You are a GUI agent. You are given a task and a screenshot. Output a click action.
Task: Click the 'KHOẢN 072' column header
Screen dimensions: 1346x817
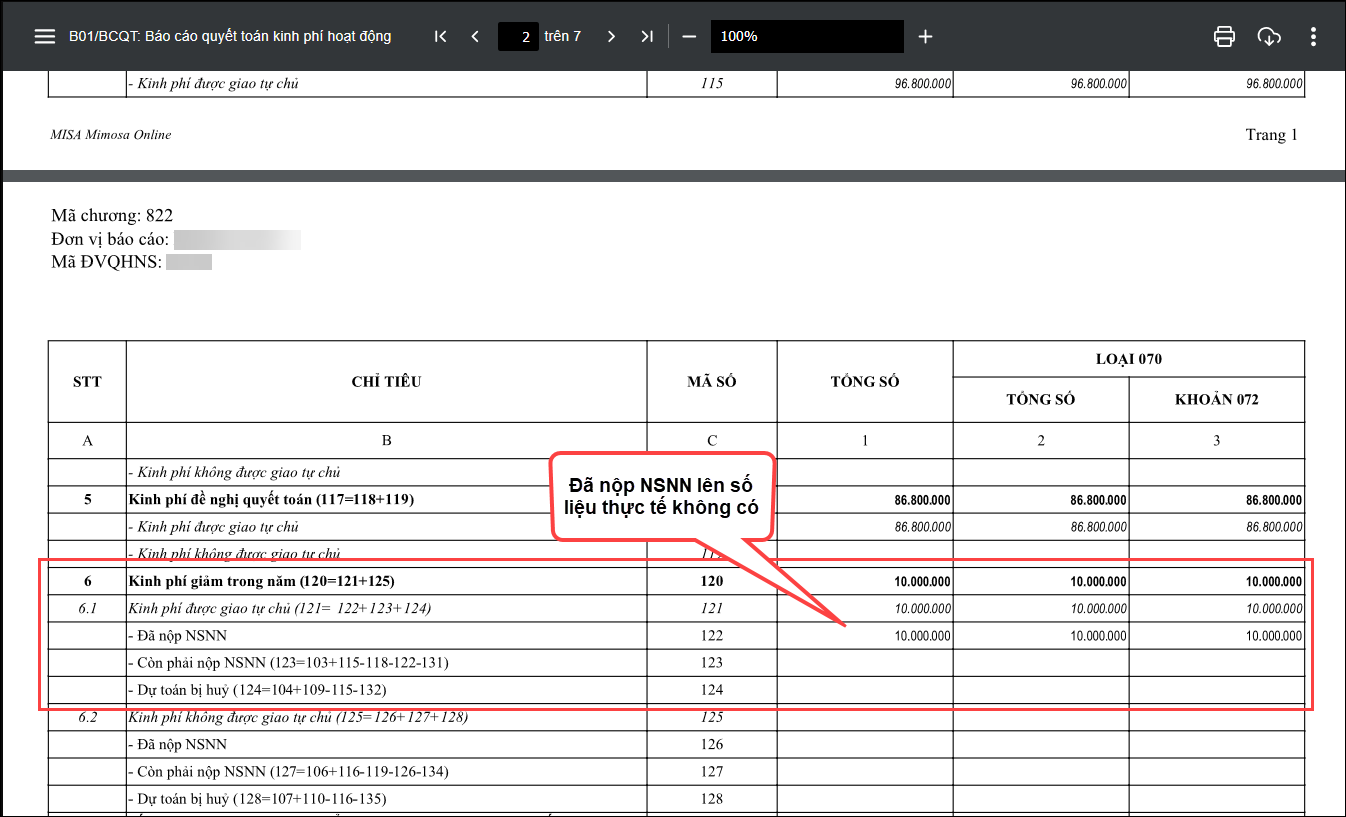[1216, 399]
